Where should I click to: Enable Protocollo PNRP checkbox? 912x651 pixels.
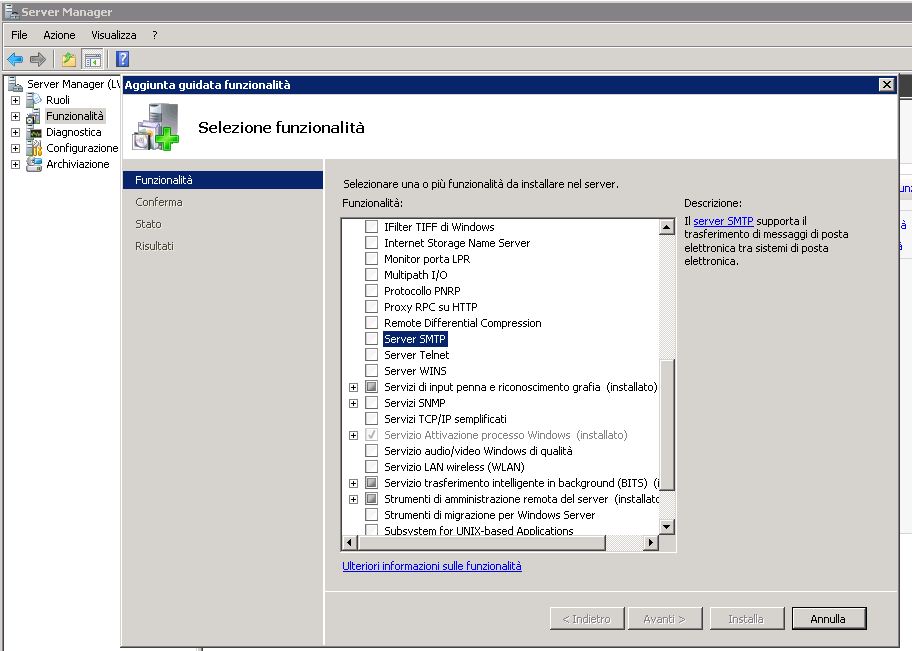[371, 290]
